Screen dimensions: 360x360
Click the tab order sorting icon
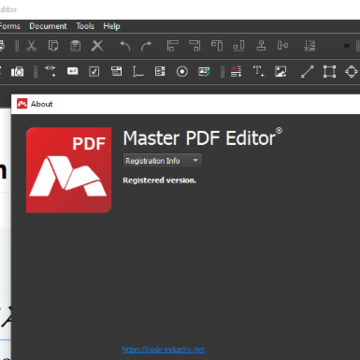tap(309, 46)
